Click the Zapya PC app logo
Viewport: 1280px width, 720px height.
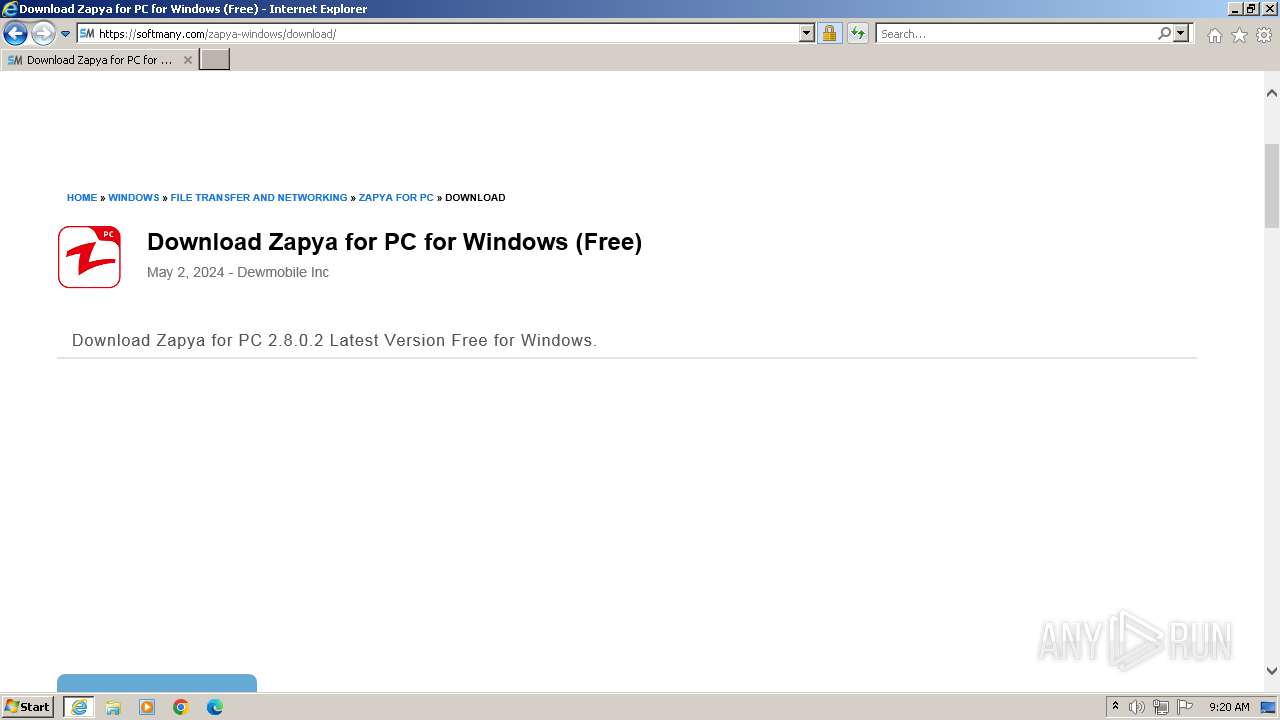pyautogui.click(x=89, y=257)
